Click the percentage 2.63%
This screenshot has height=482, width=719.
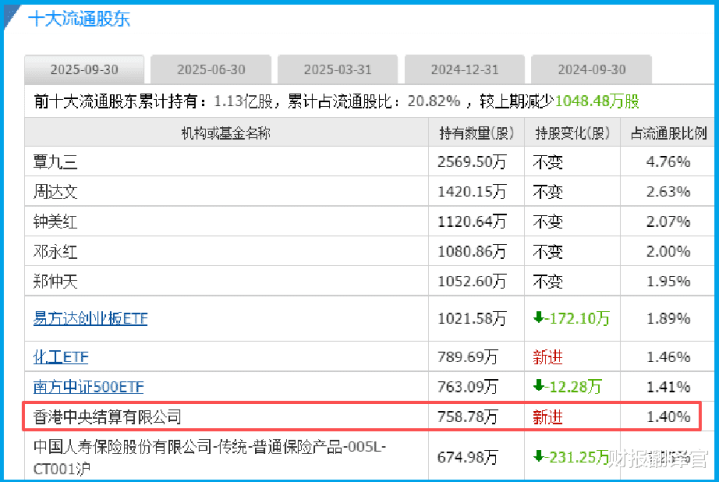[x=668, y=192]
